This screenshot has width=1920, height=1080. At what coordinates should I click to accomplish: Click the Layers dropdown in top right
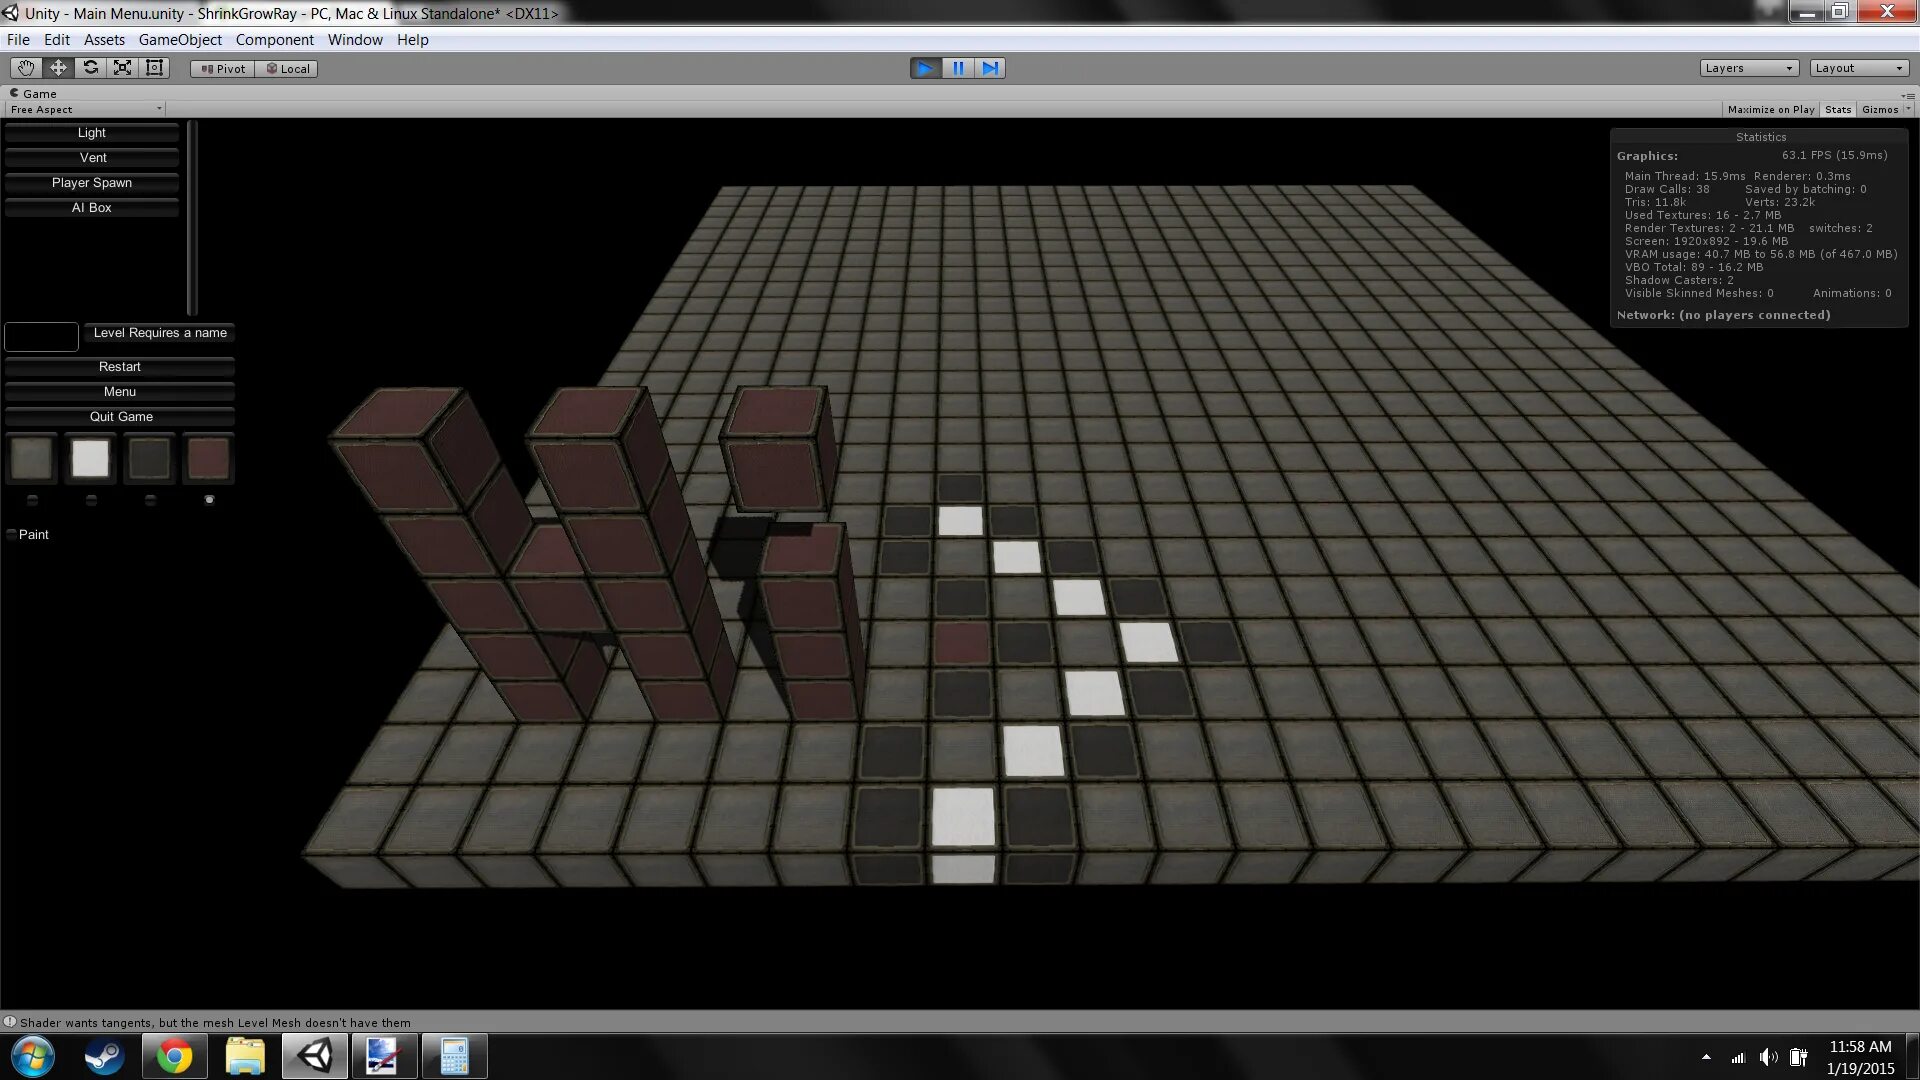click(1747, 67)
